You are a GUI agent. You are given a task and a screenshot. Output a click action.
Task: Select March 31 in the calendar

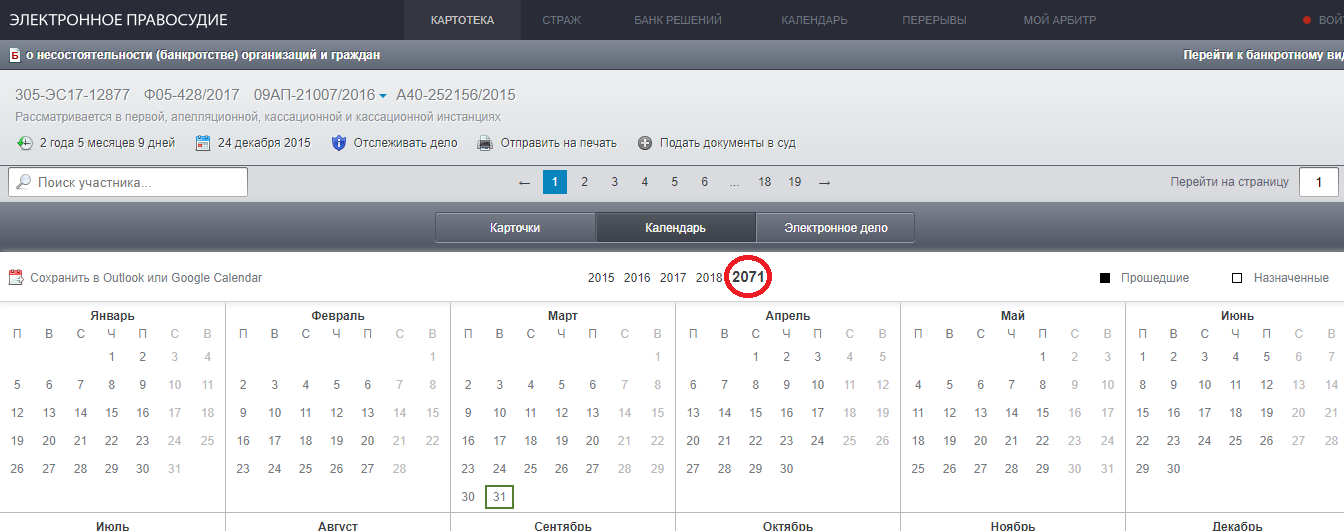click(499, 497)
